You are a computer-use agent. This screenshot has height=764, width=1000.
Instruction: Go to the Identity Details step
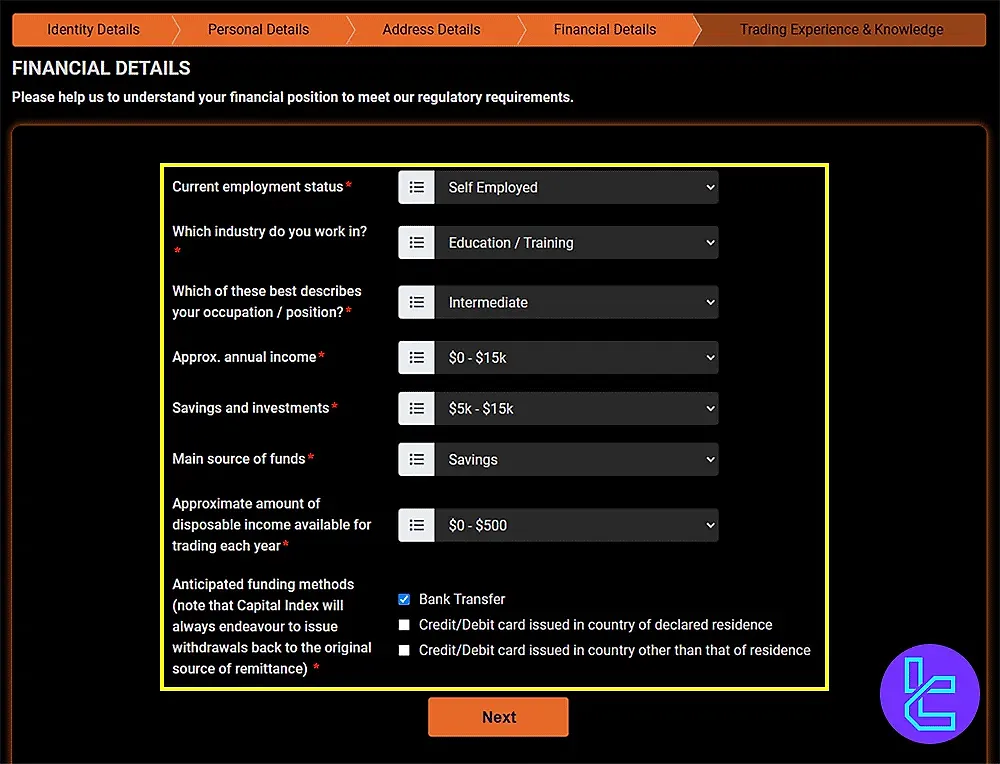point(93,29)
